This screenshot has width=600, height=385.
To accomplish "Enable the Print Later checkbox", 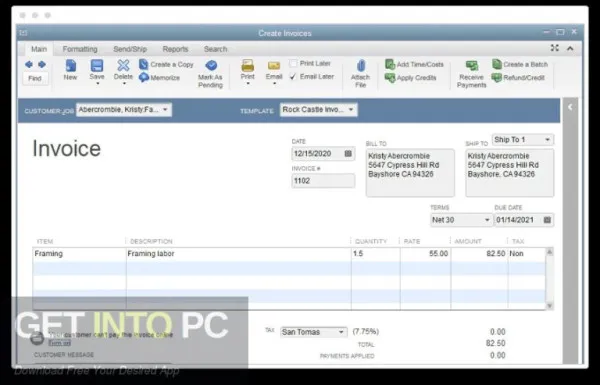I will (293, 64).
